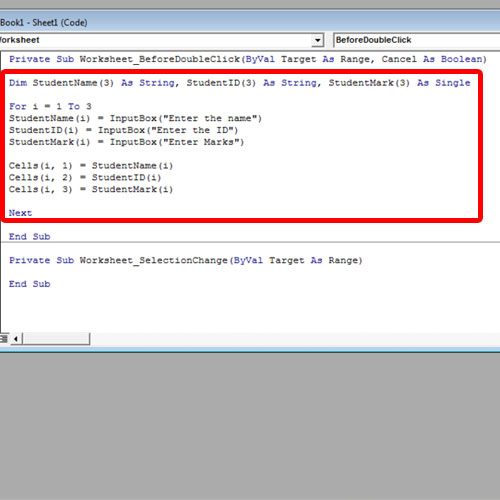Open the BeforeDoubleClick procedure combo box
The image size is (500, 500).
tap(417, 40)
